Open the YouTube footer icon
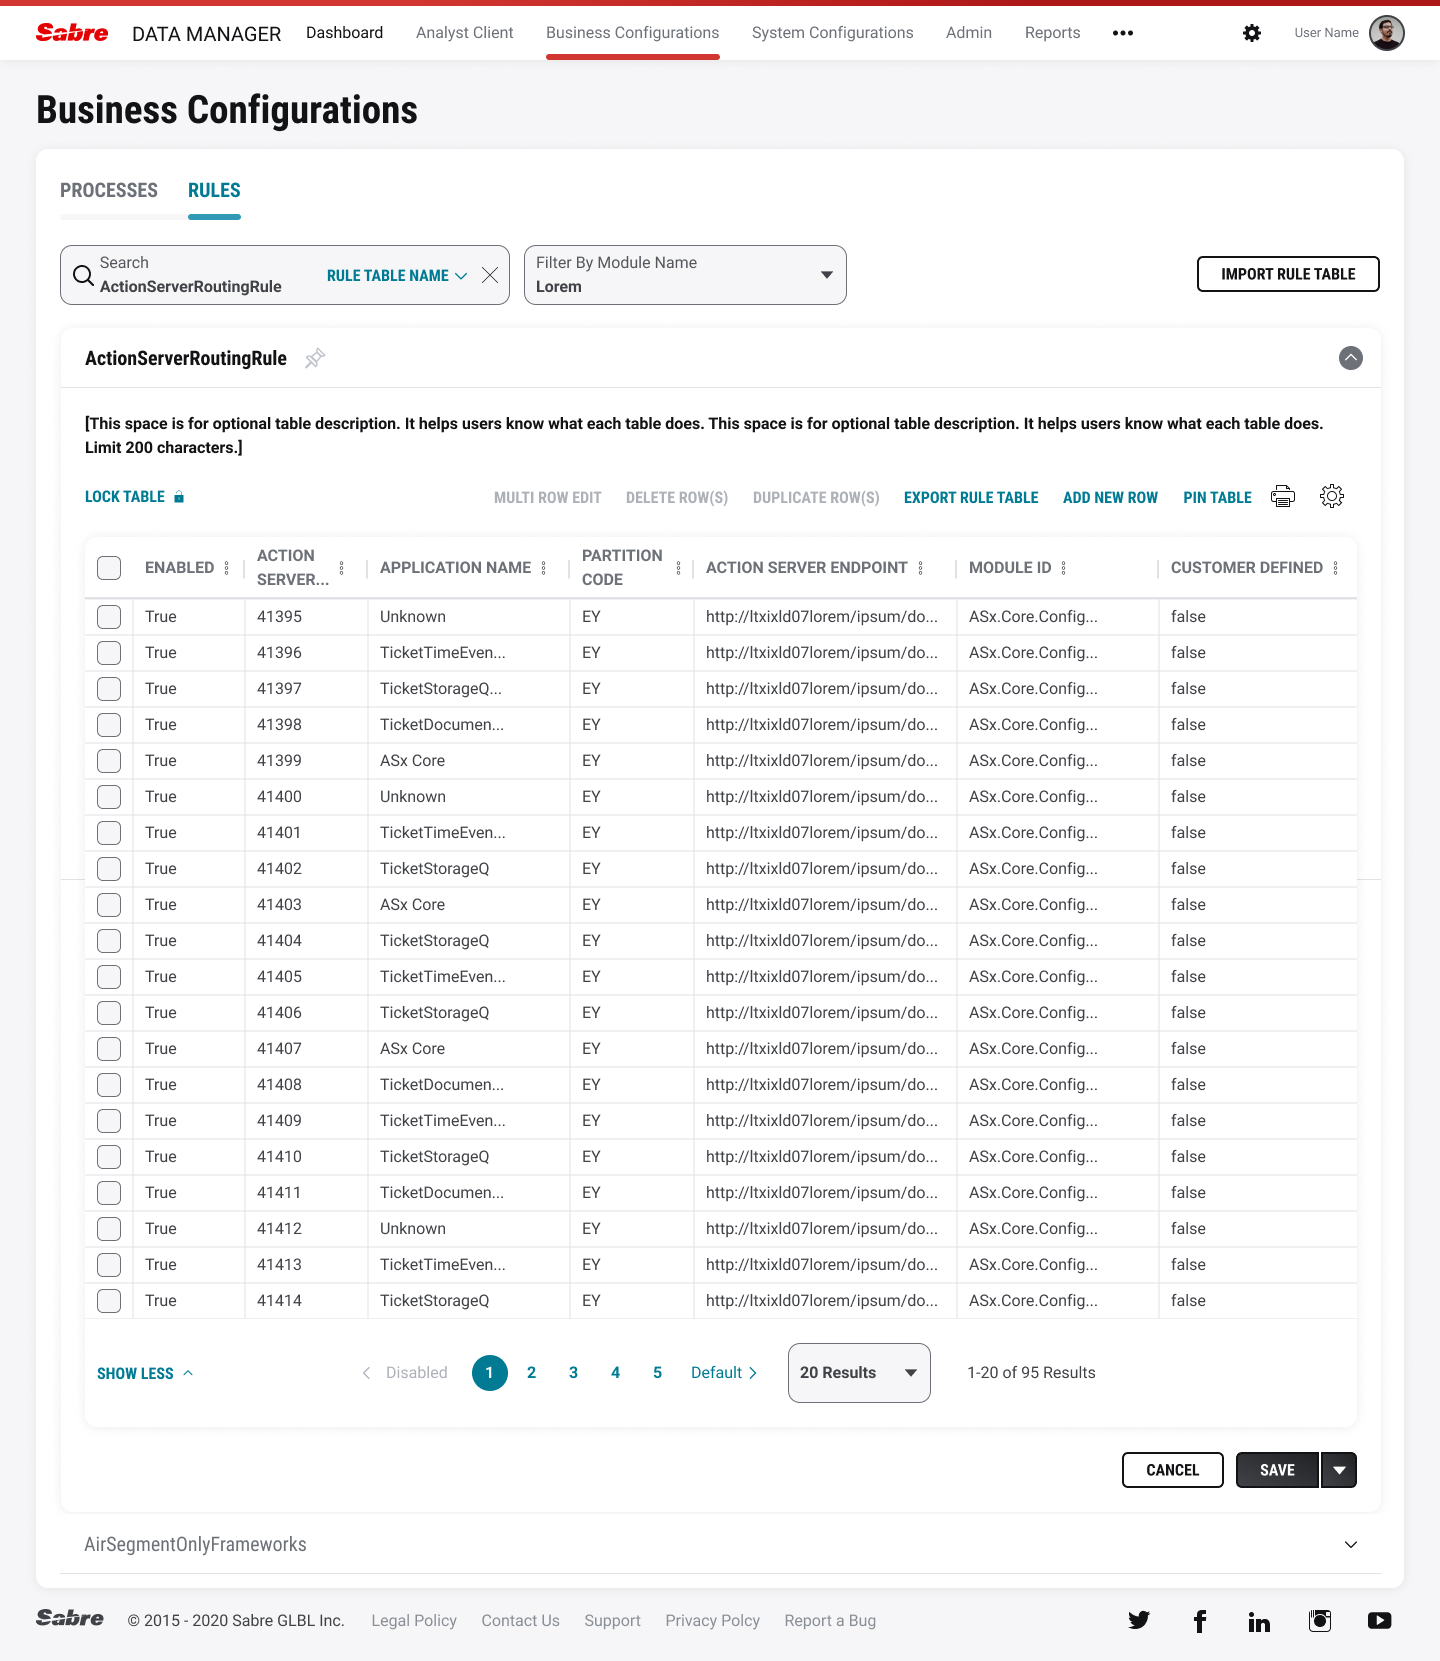Screen dimensions: 1440x1661 click(x=1379, y=1620)
